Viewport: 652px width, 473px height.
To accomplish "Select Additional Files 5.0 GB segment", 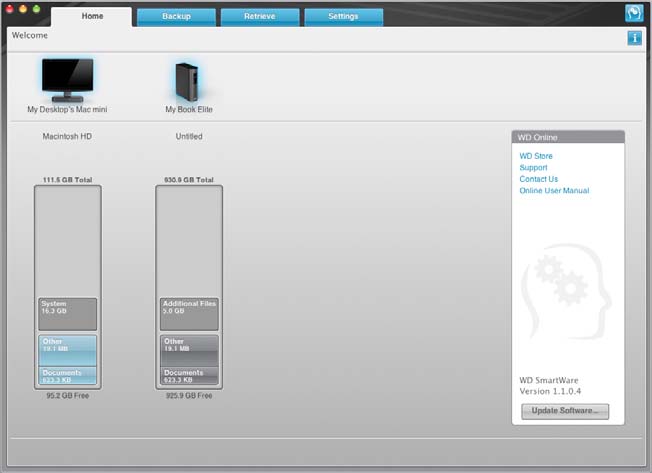I will click(189, 314).
